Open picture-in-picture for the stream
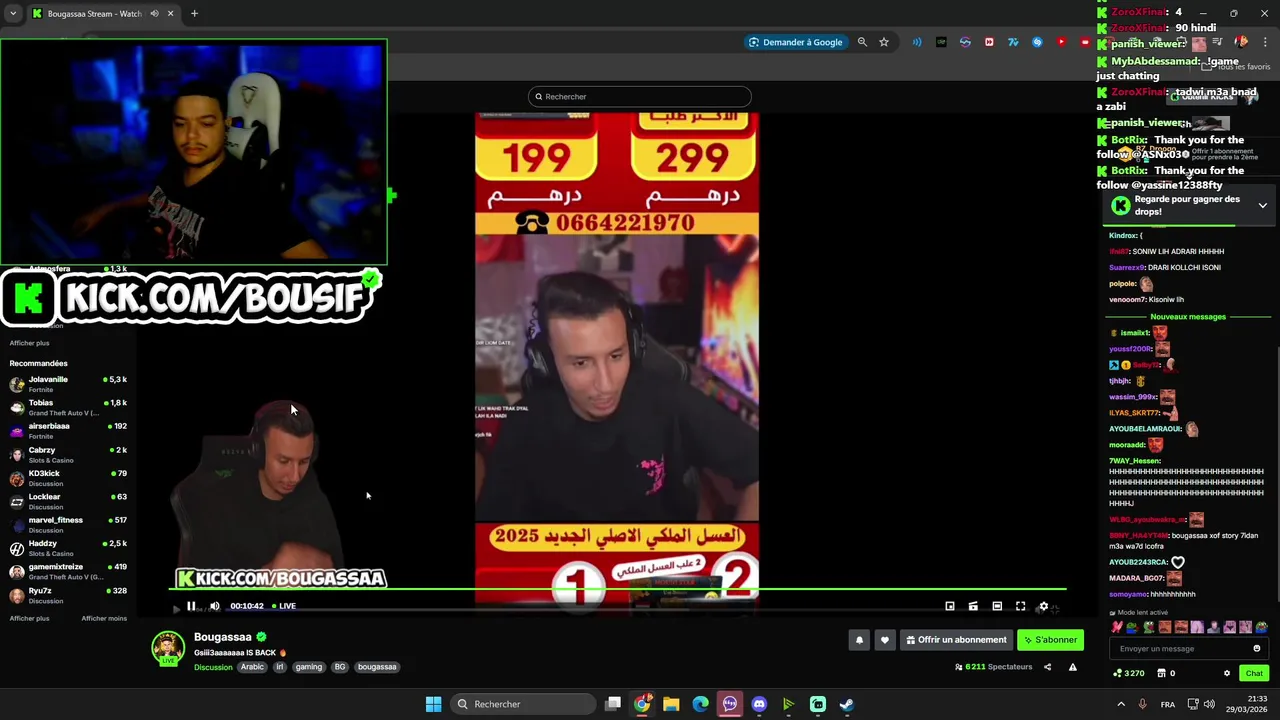Image resolution: width=1280 pixels, height=720 pixels. click(x=949, y=606)
